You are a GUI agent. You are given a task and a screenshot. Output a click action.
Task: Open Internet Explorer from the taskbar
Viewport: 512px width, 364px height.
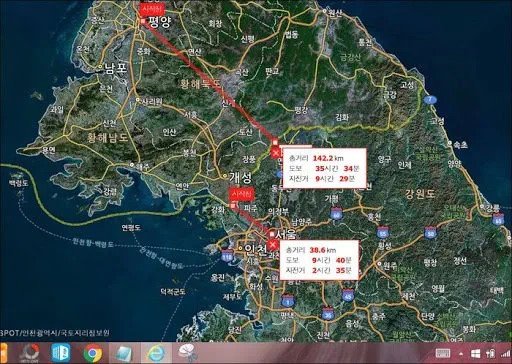tap(156, 353)
